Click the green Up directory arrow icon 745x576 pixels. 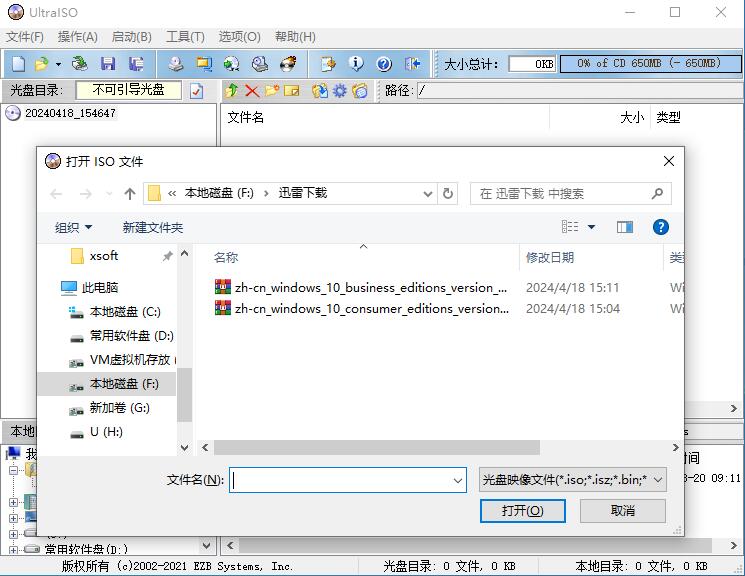(x=232, y=90)
